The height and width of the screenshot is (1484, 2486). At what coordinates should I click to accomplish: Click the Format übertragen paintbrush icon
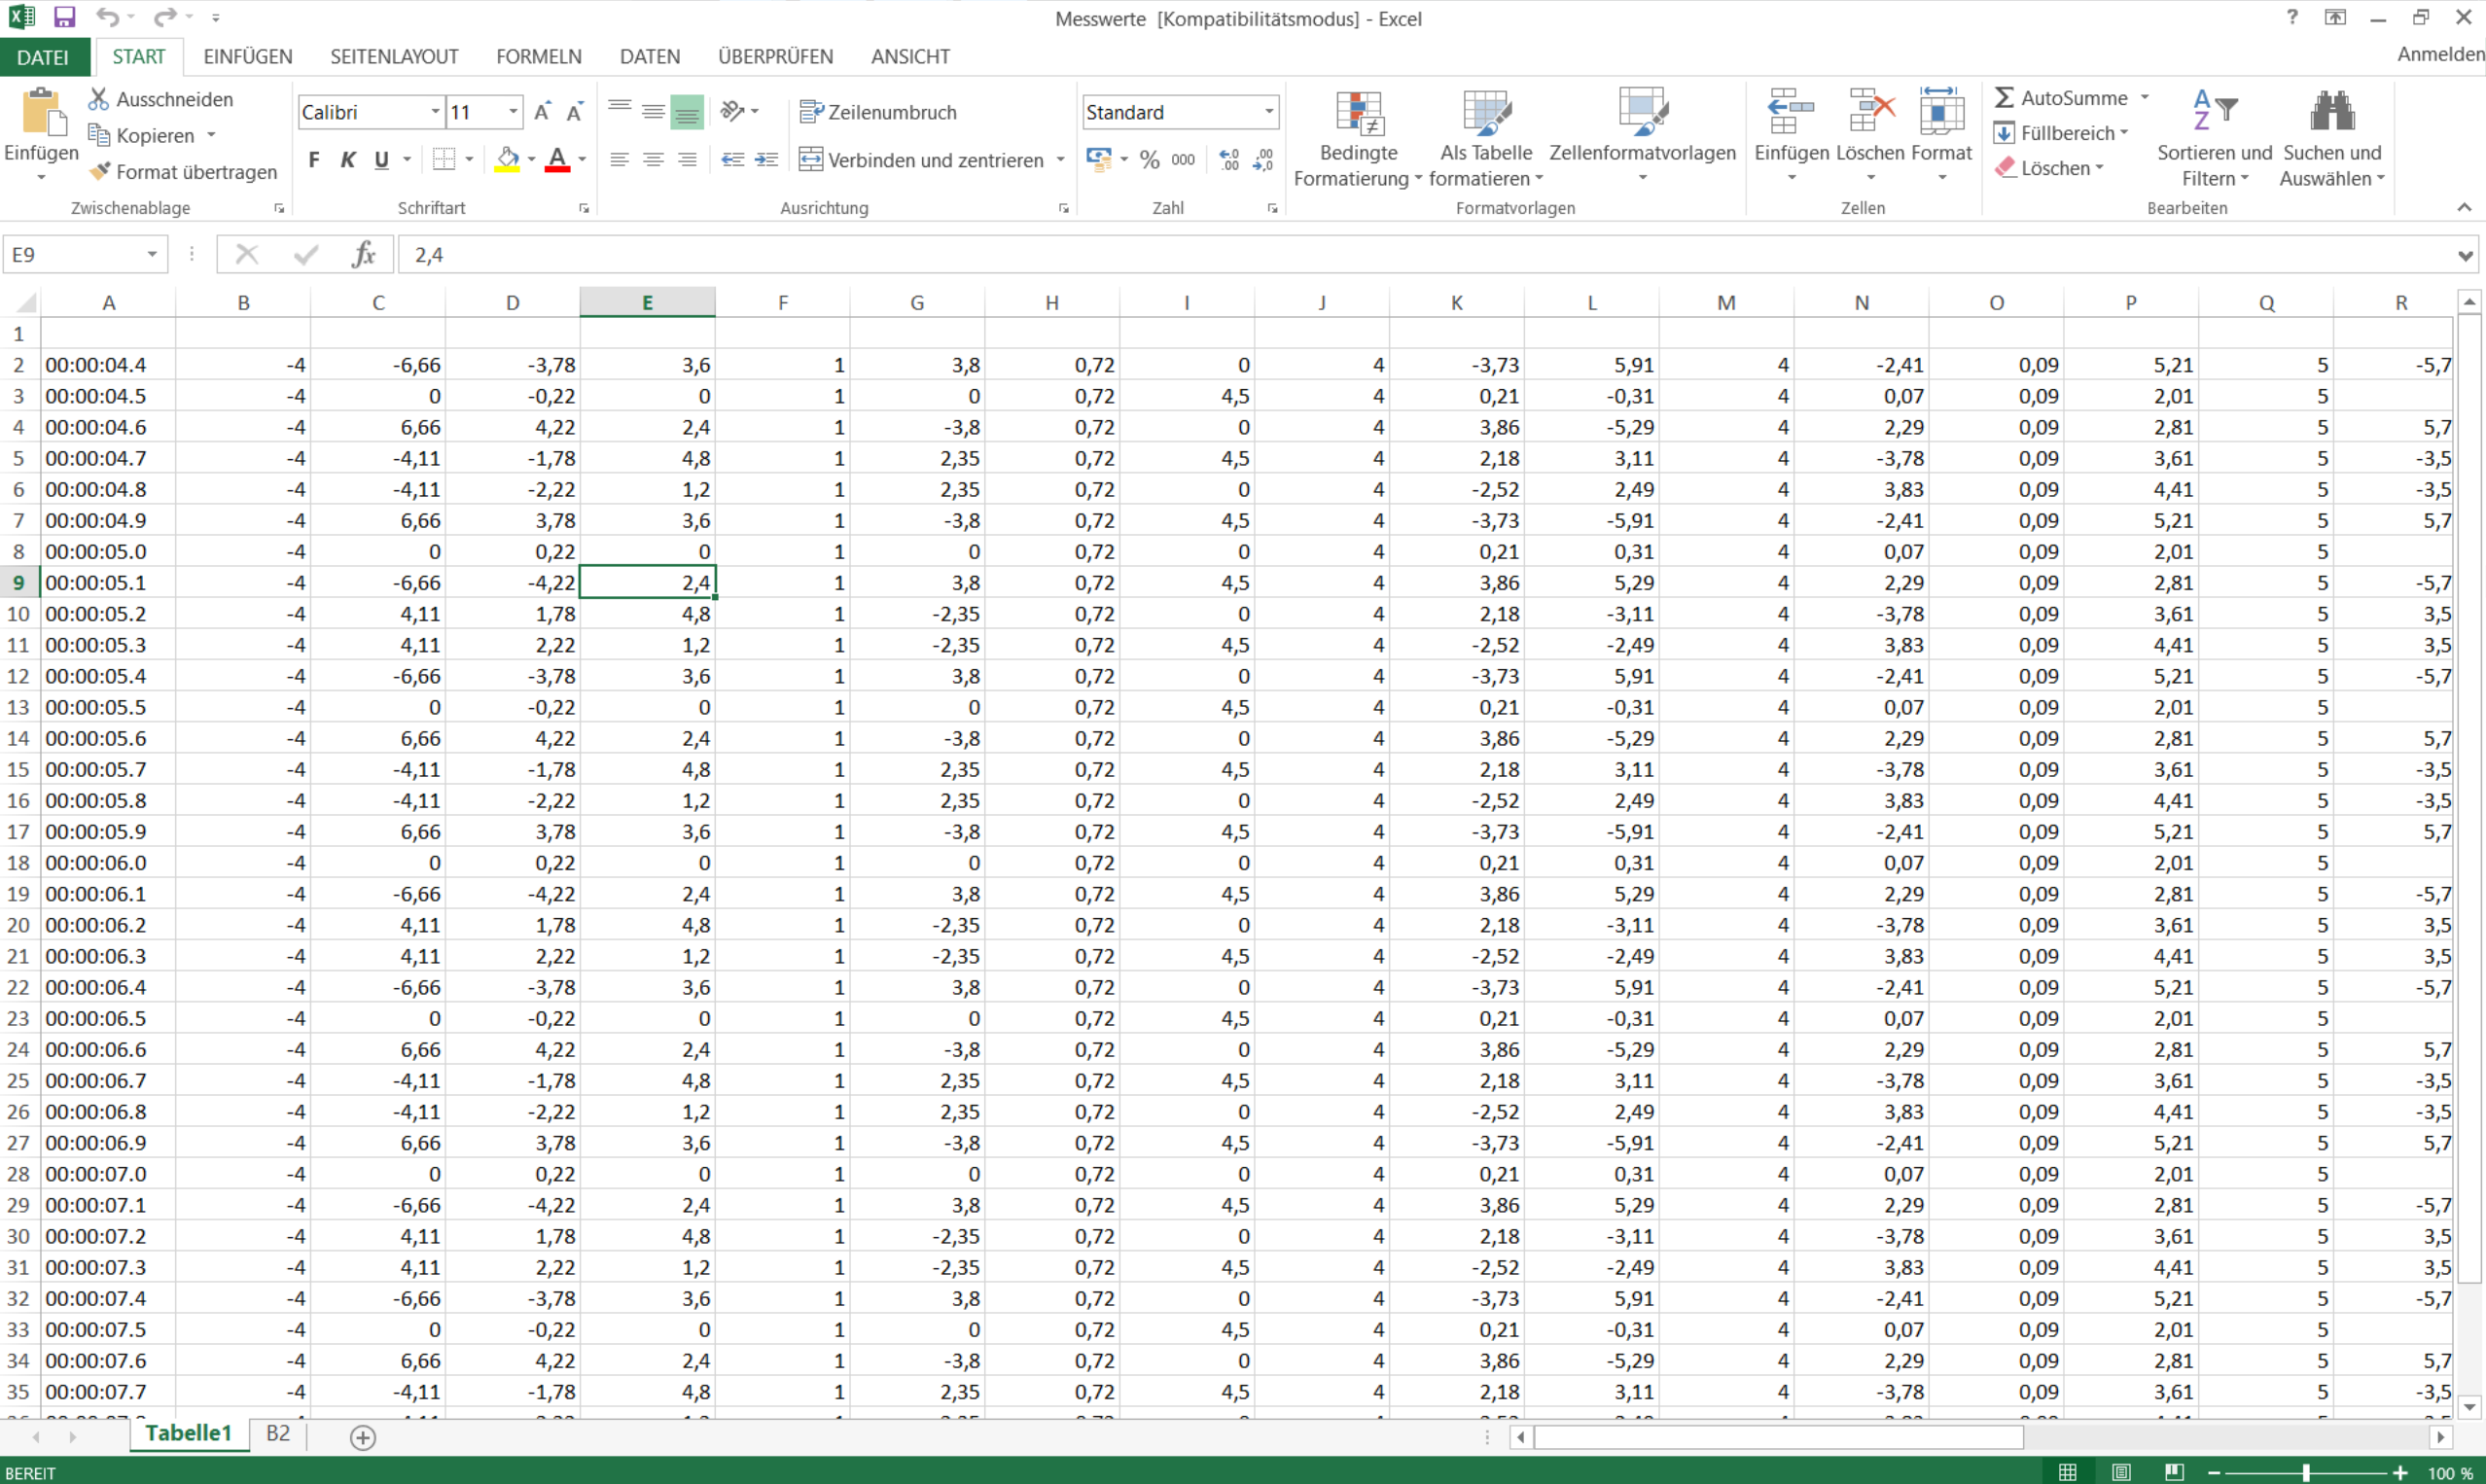99,172
